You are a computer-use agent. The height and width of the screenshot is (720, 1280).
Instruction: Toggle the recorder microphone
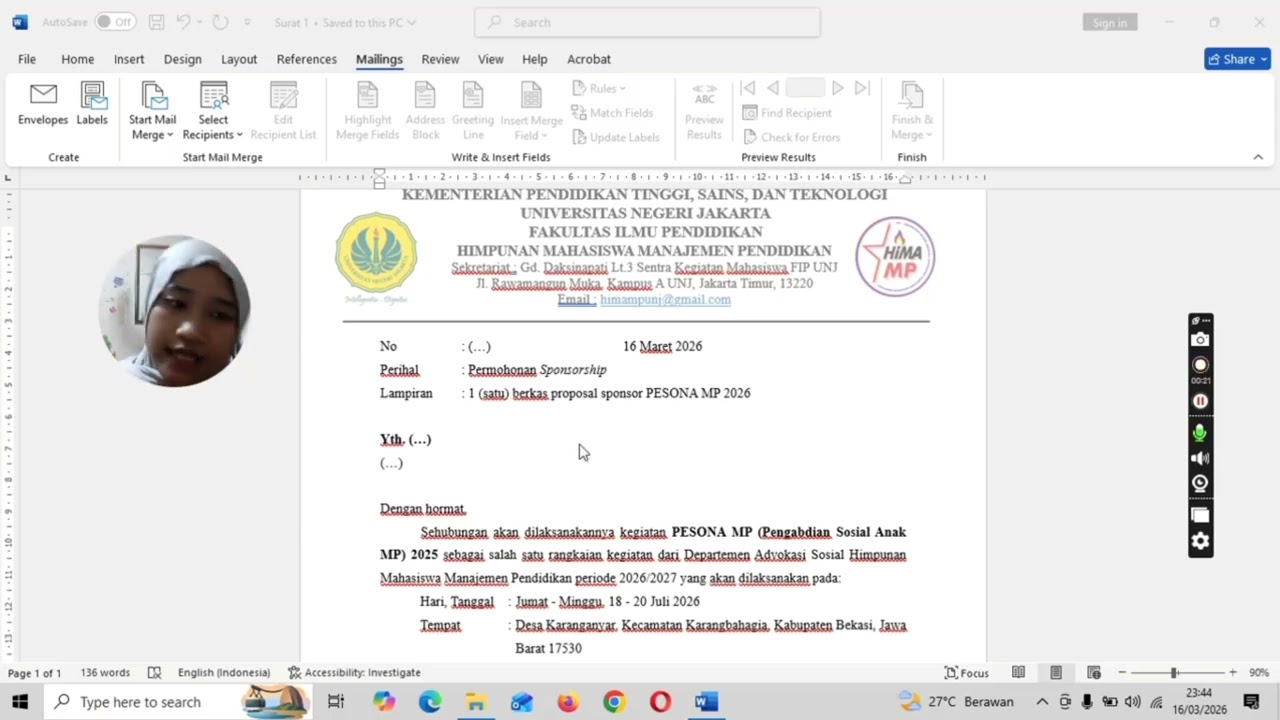point(1200,433)
